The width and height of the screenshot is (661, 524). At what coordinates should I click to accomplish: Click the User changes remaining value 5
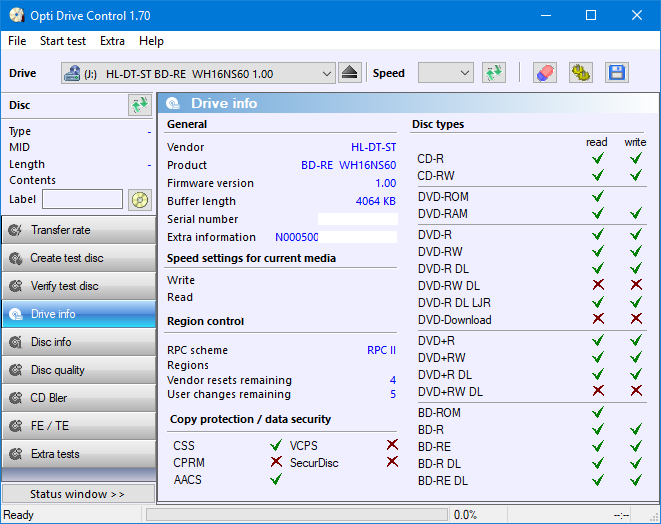[x=393, y=395]
